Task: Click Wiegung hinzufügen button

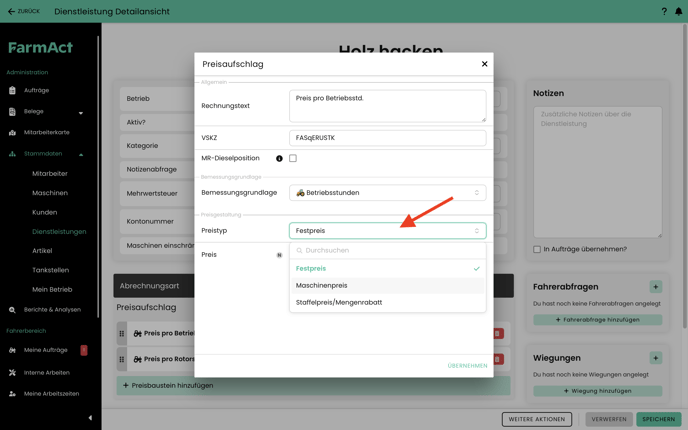Action: (597, 391)
